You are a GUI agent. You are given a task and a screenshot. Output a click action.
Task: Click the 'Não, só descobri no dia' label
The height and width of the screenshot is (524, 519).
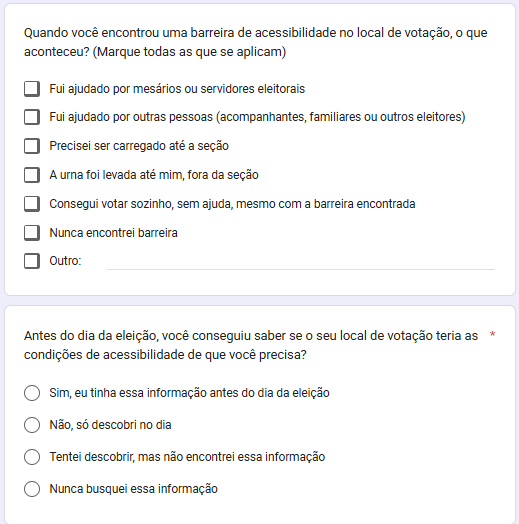[x=110, y=425]
